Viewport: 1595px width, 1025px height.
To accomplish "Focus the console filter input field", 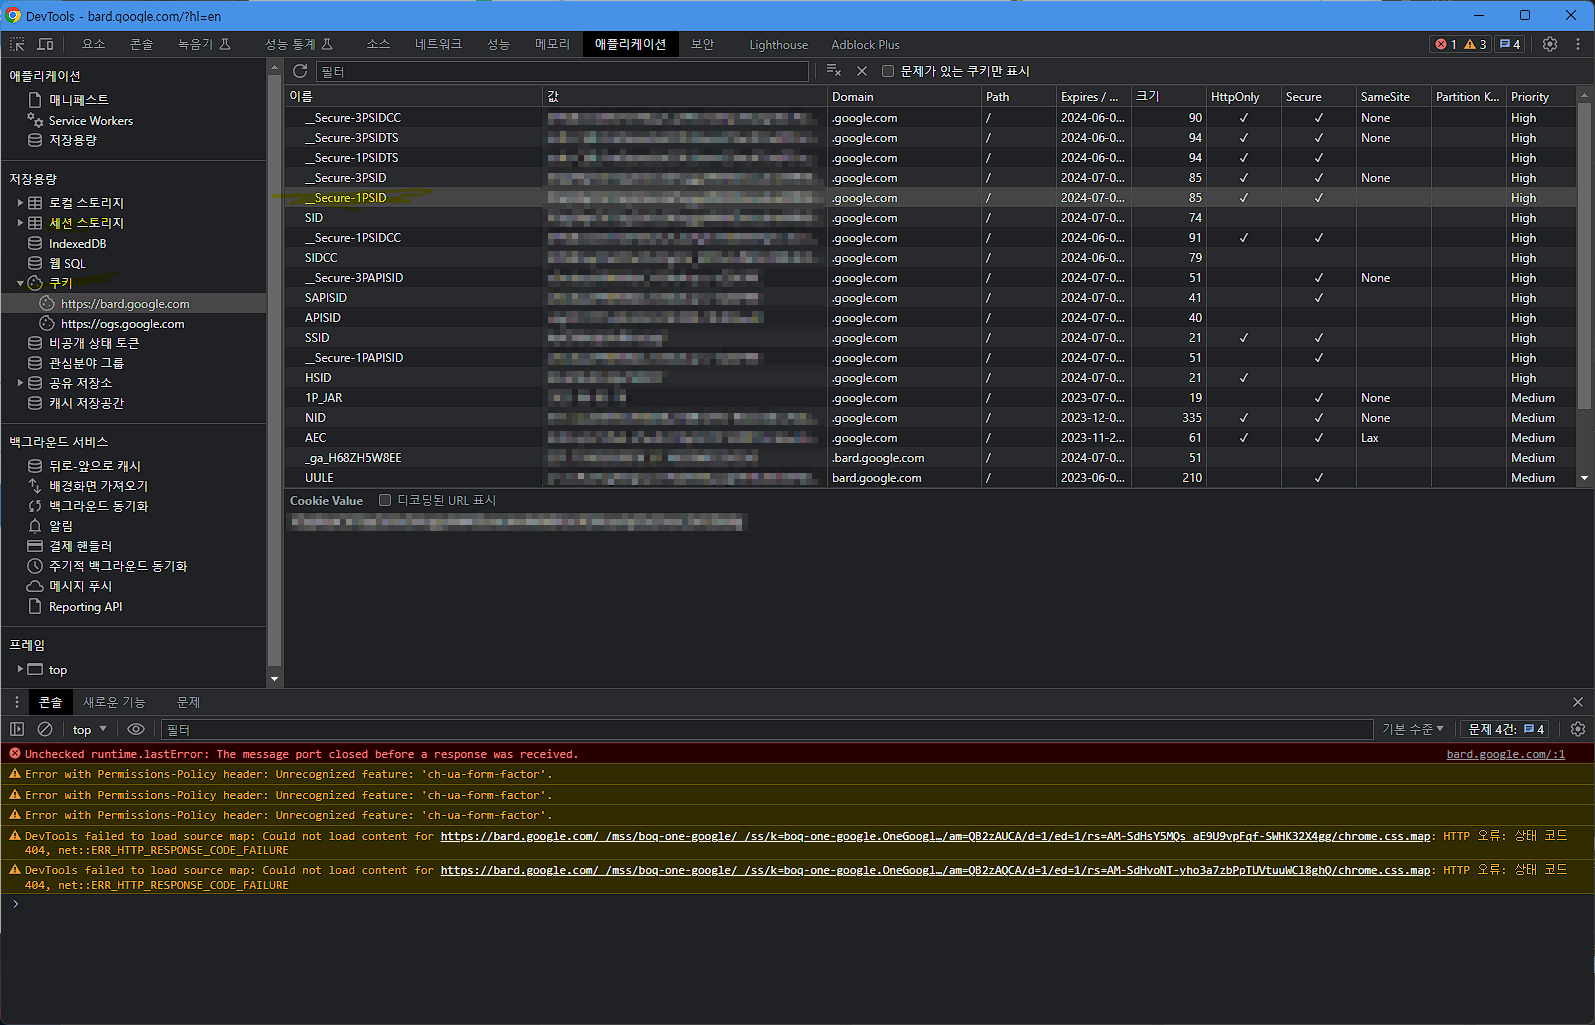I will [x=767, y=729].
